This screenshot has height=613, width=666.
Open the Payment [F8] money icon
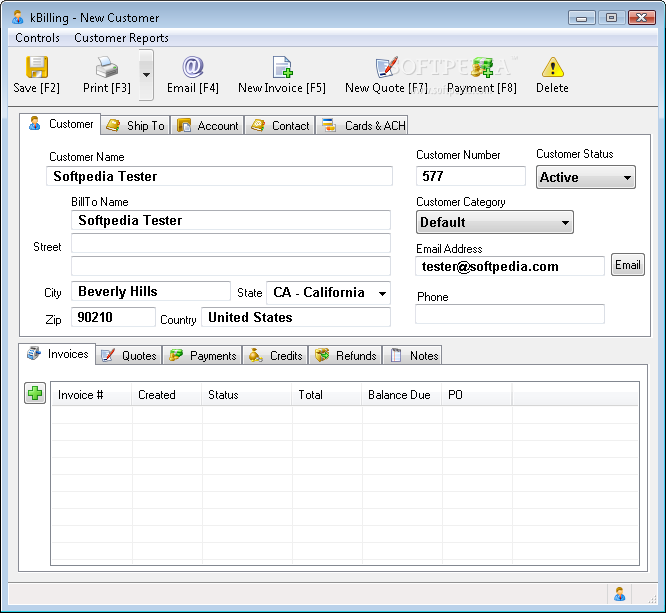482,67
